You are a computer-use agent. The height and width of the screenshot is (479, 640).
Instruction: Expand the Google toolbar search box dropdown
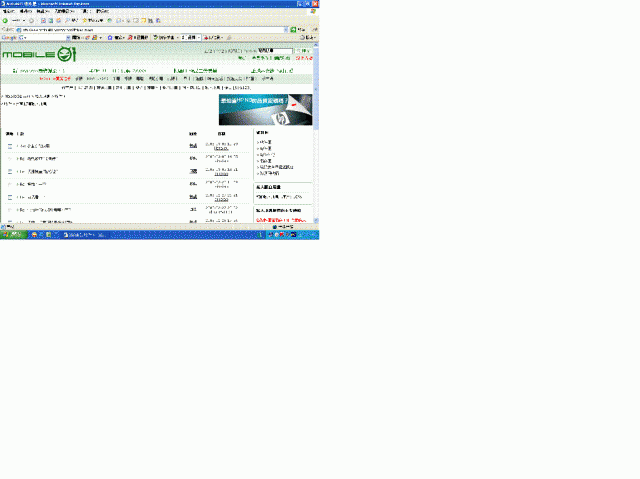(68, 38)
